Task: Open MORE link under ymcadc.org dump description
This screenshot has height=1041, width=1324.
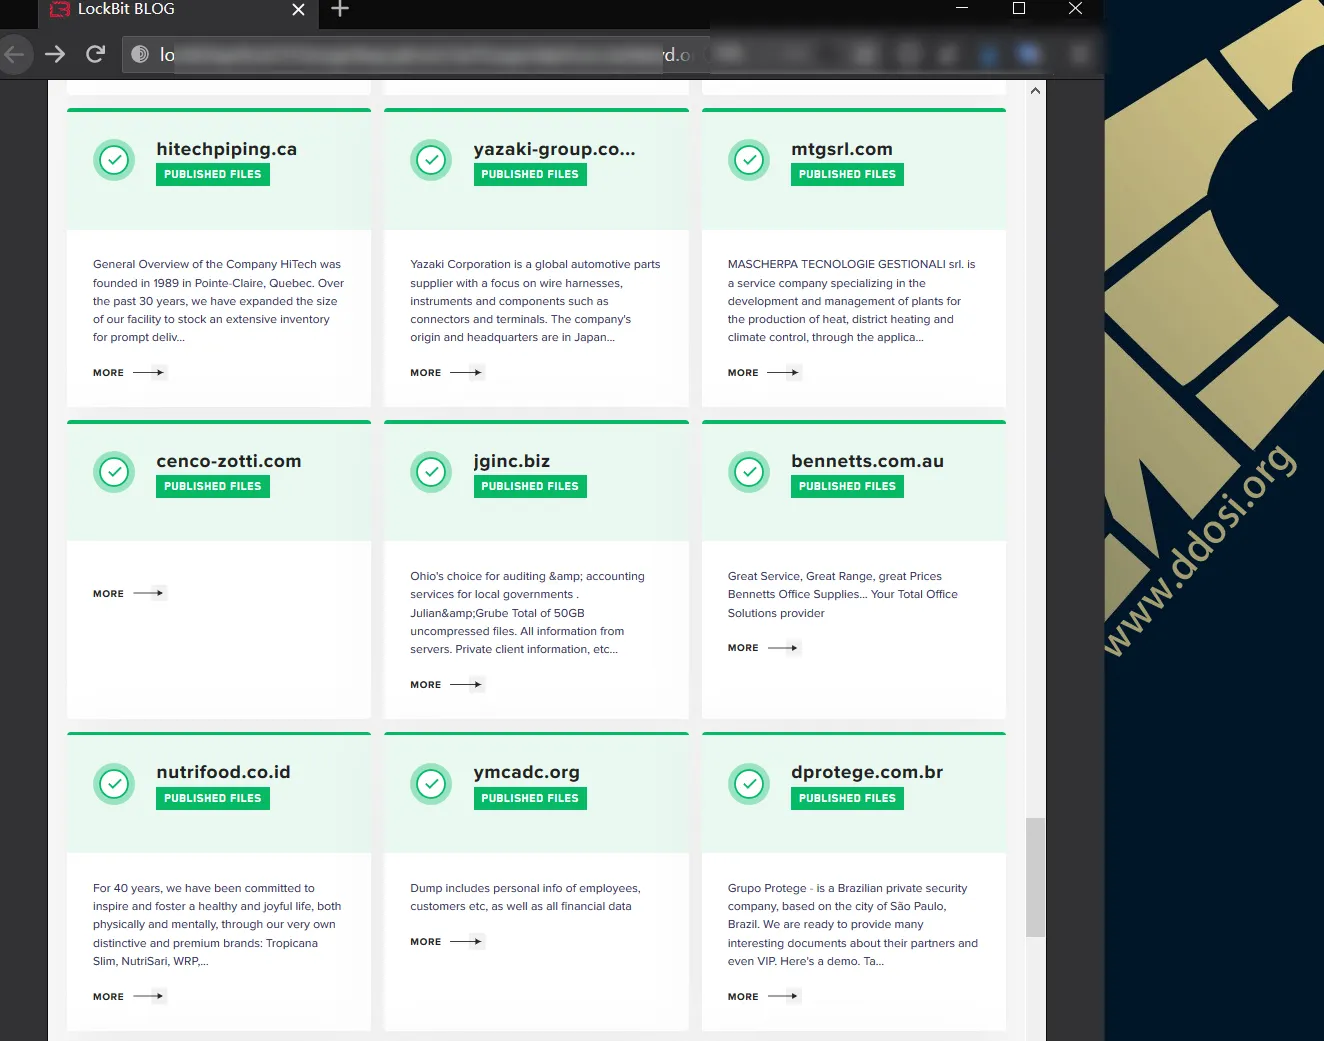Action: [x=446, y=942]
